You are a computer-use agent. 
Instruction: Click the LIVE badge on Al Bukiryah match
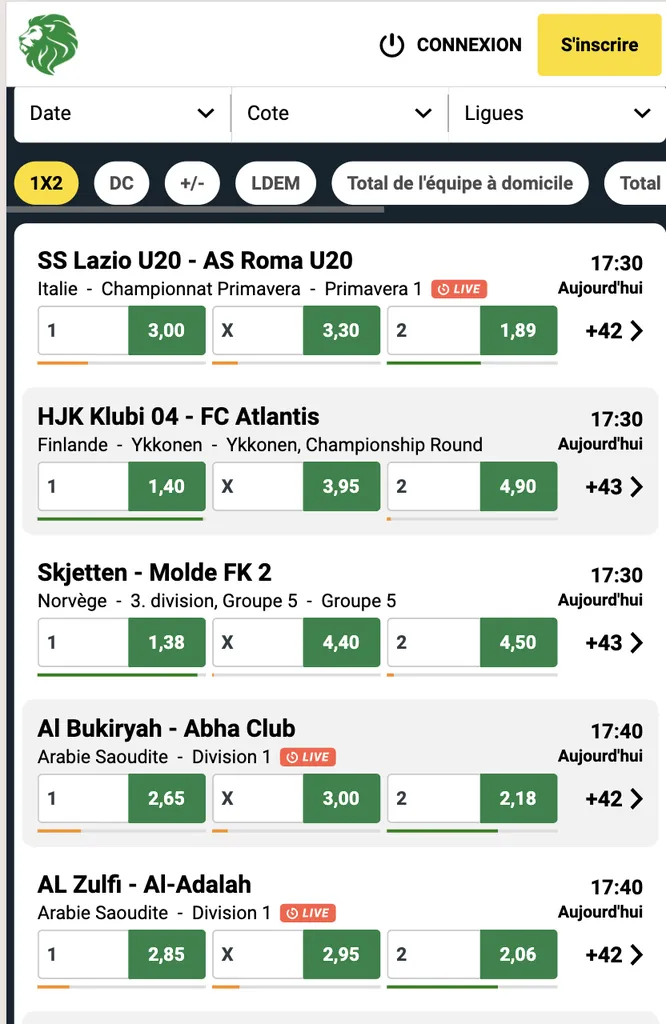tap(308, 757)
